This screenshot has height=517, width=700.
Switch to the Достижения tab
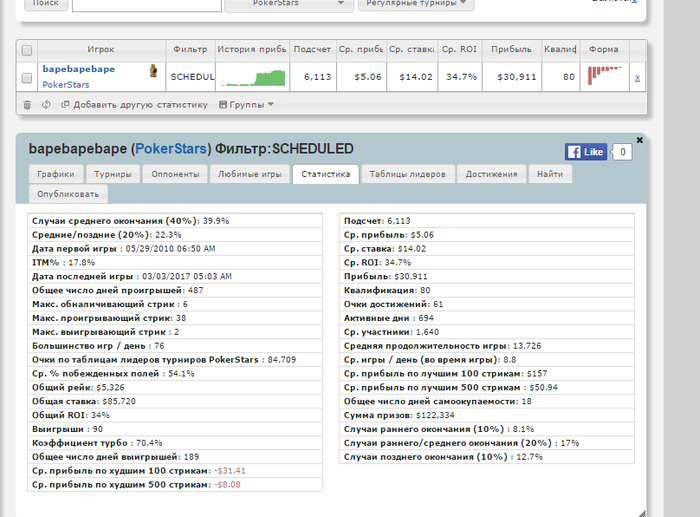coord(492,174)
